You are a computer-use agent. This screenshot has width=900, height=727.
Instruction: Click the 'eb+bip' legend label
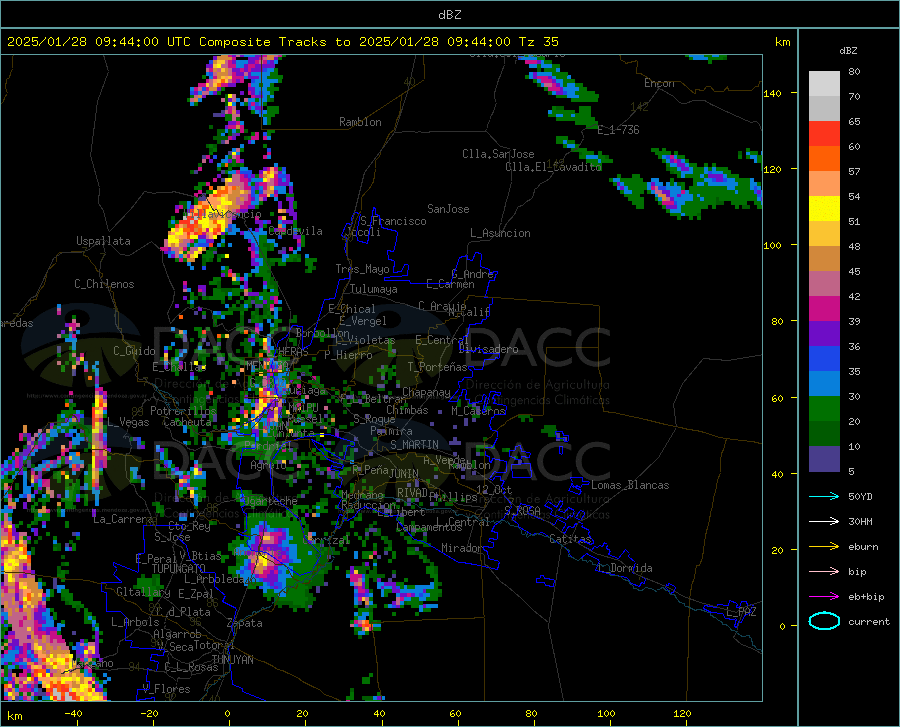click(866, 597)
